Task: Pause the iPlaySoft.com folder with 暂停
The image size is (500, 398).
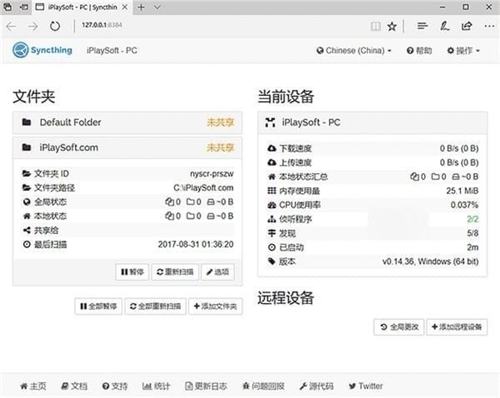Action: pyautogui.click(x=132, y=272)
